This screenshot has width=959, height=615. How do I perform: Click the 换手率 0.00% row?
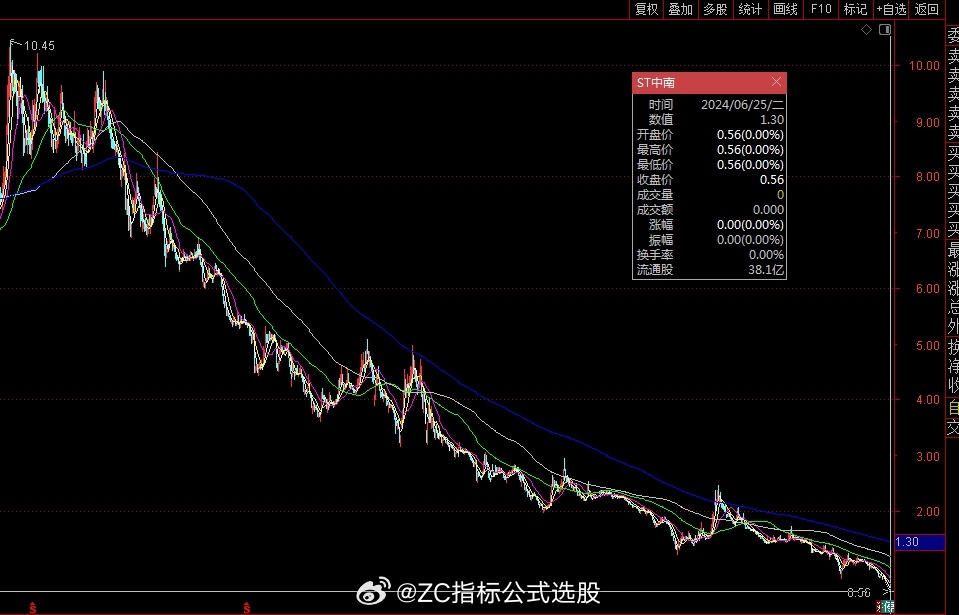point(709,255)
